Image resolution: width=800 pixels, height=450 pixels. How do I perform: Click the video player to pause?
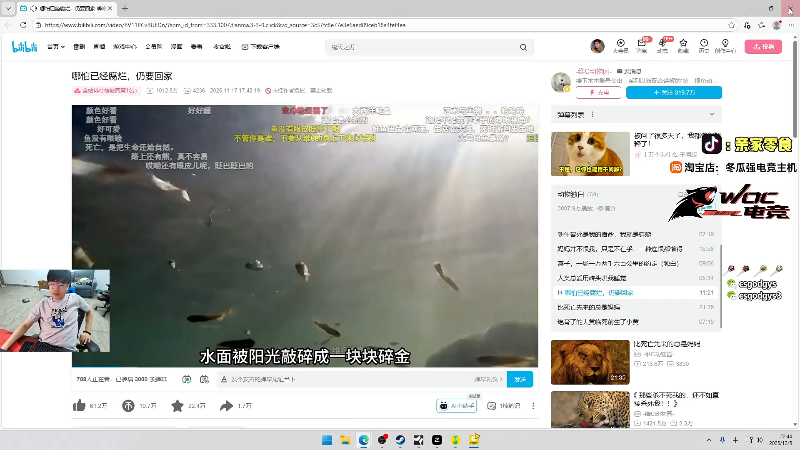coord(305,236)
